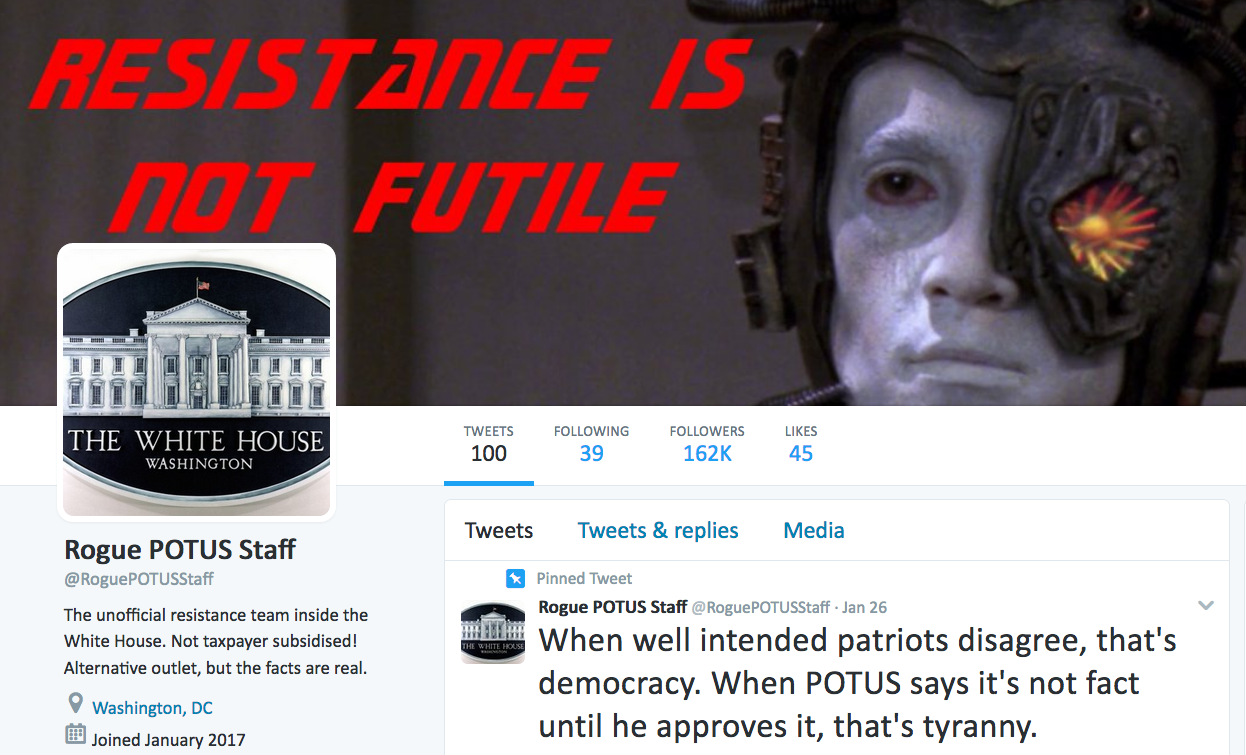Click the tweet author name Rogue POTUS Staff

click(x=613, y=607)
